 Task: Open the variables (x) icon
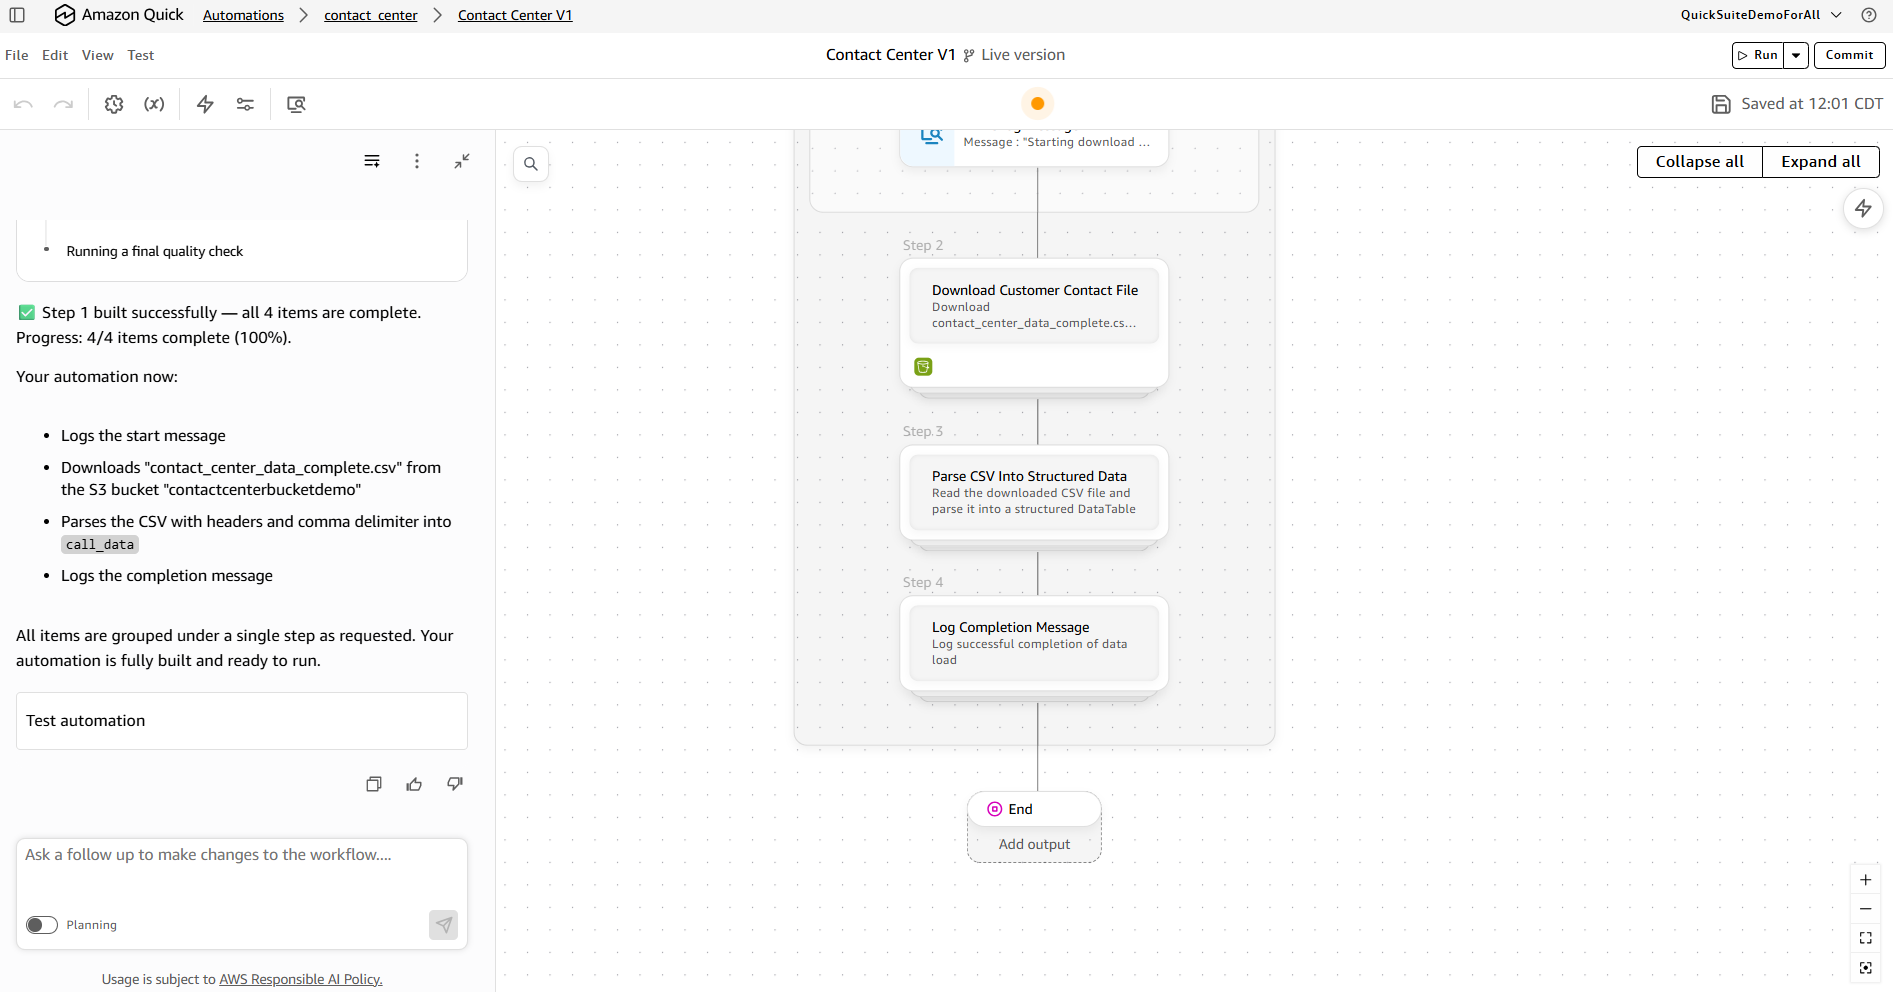click(x=154, y=104)
